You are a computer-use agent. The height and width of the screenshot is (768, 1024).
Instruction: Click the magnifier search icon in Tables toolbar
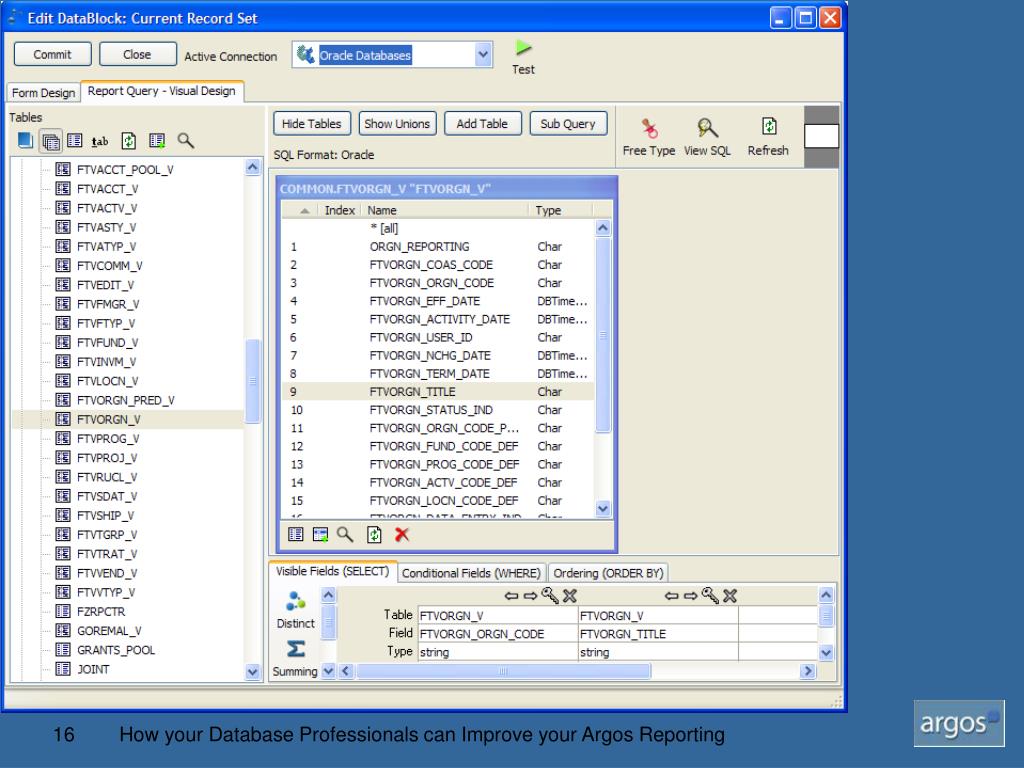[x=185, y=140]
